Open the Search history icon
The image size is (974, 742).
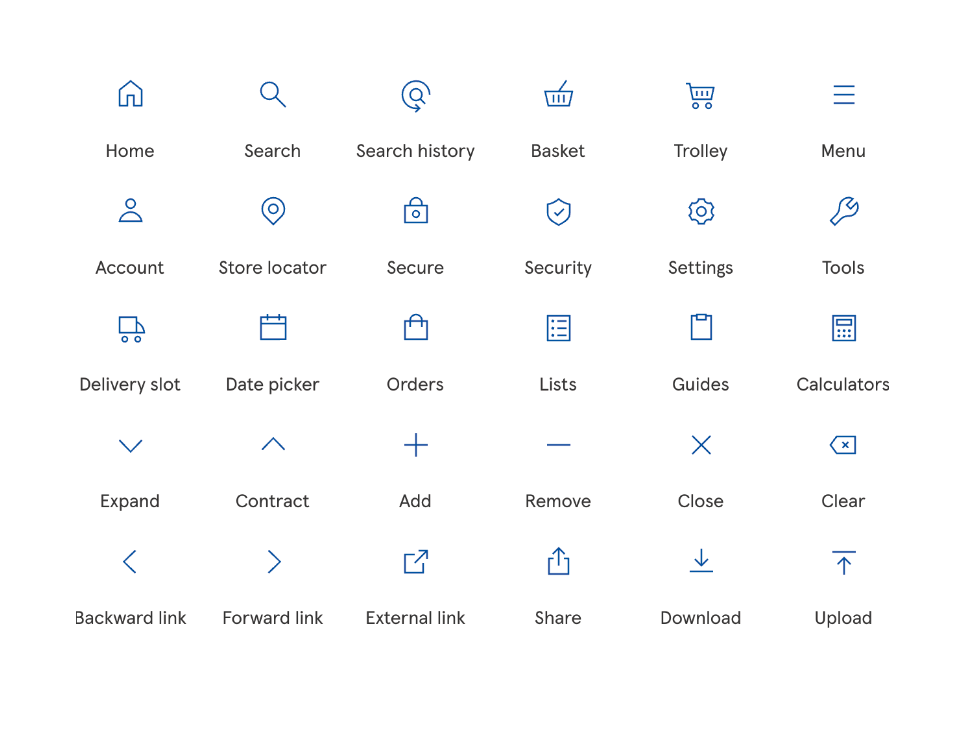416,96
